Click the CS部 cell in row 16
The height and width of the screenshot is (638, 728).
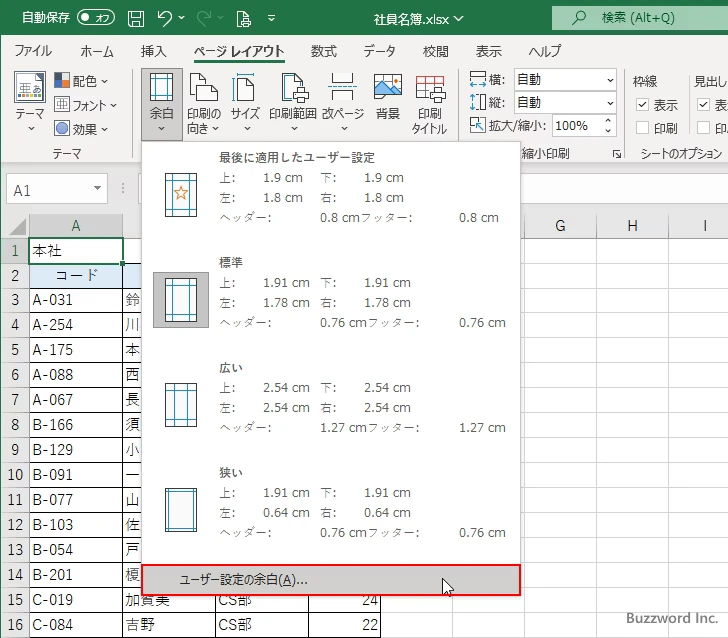262,625
